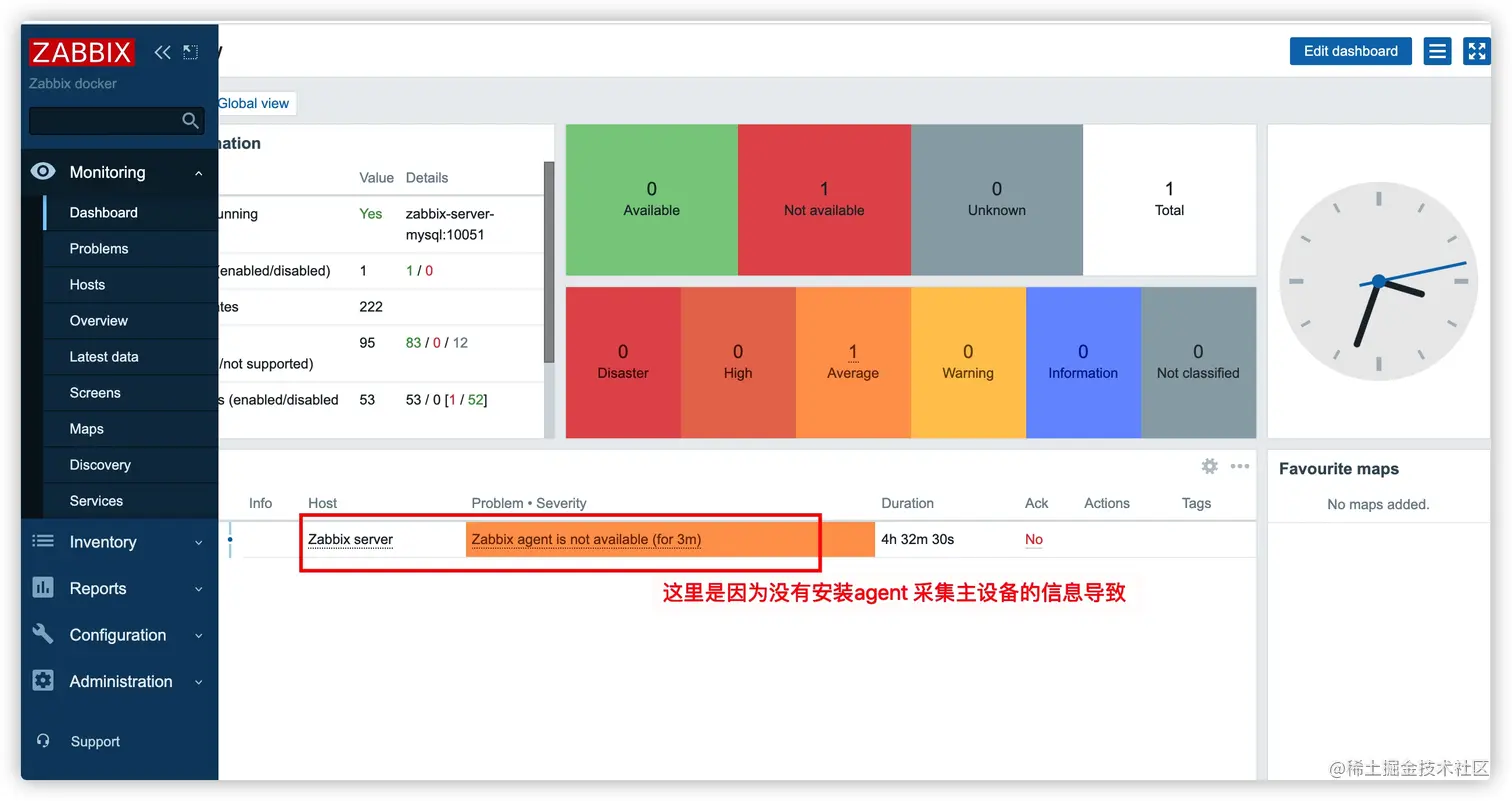Click the High severity tile
The height and width of the screenshot is (801, 1512).
click(x=738, y=362)
